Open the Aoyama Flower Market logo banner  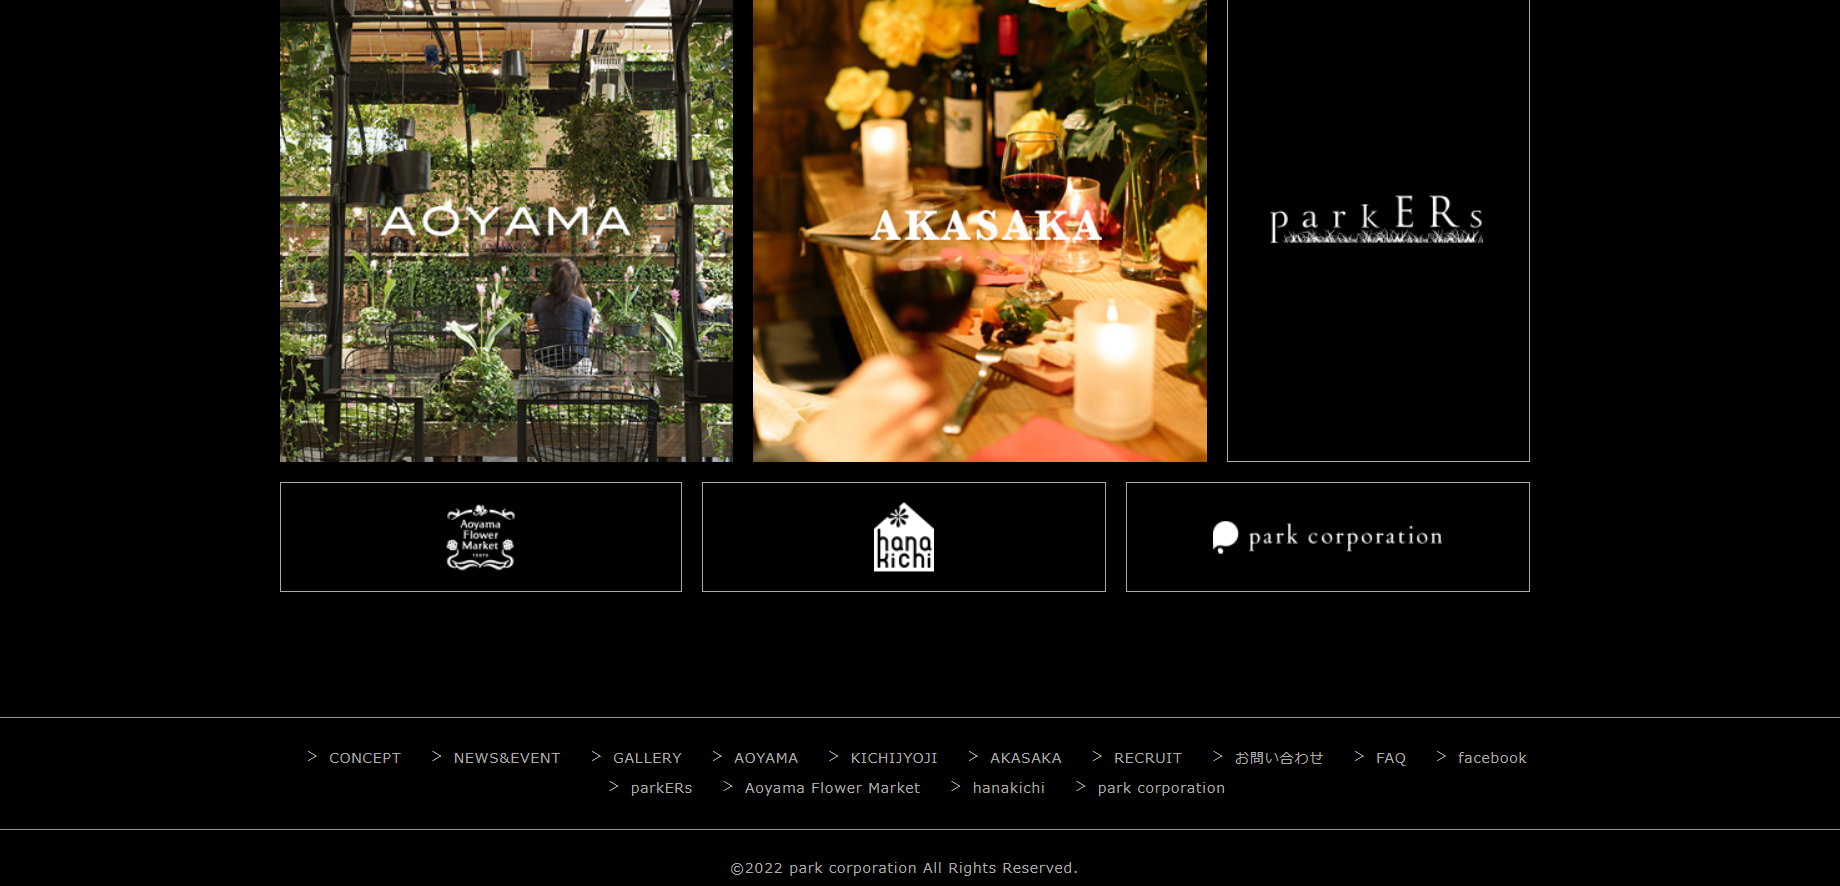click(481, 537)
